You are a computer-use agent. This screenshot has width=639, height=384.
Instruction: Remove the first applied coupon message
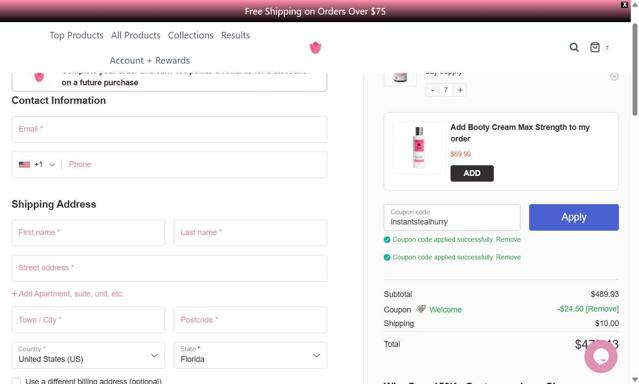(x=508, y=239)
